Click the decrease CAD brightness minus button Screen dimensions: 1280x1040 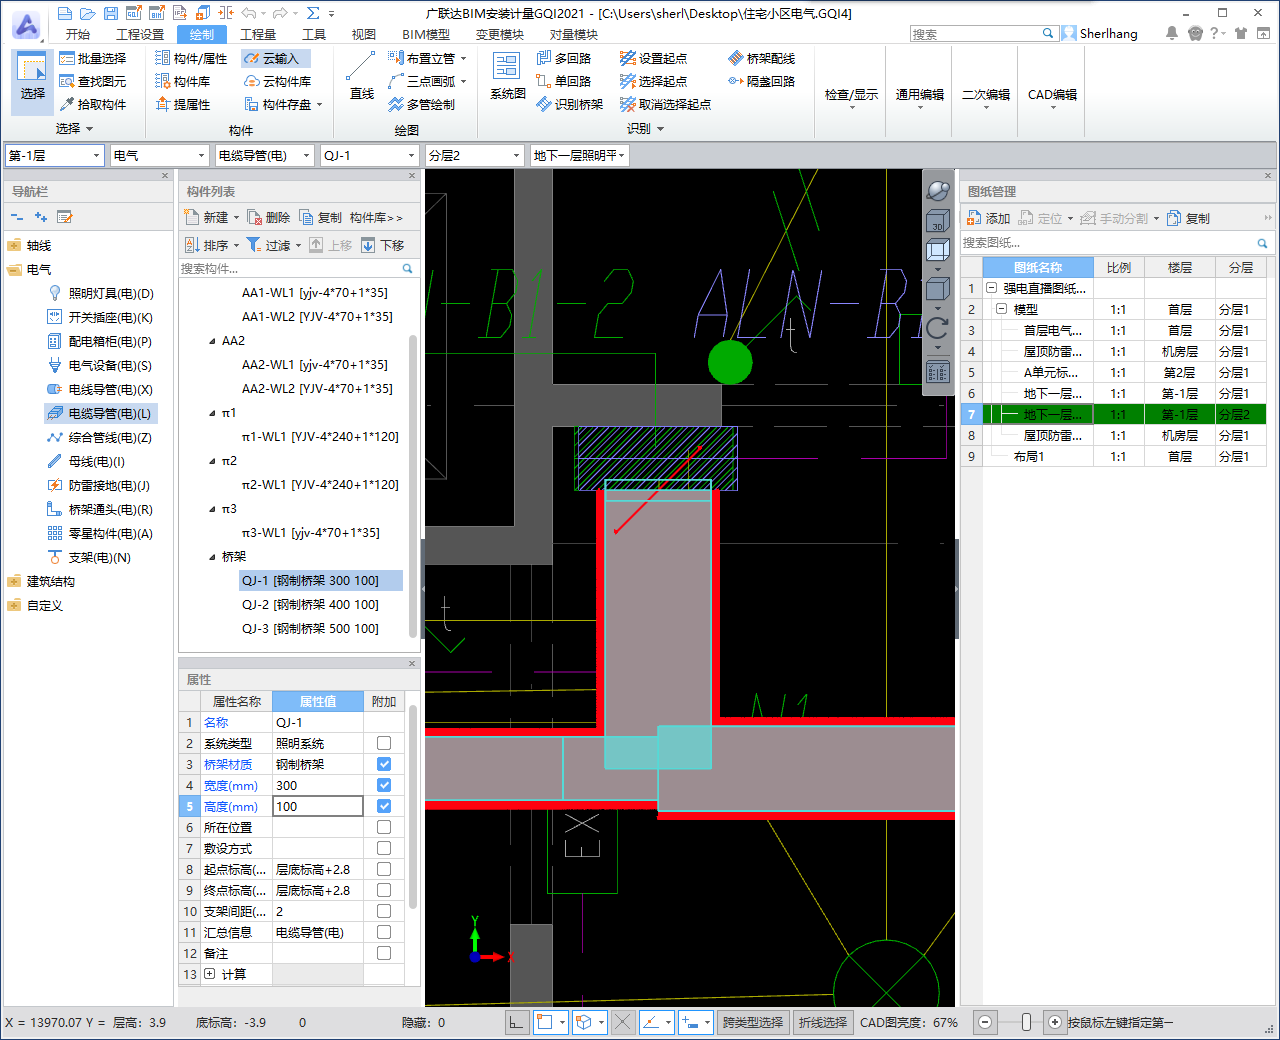[x=985, y=1022]
